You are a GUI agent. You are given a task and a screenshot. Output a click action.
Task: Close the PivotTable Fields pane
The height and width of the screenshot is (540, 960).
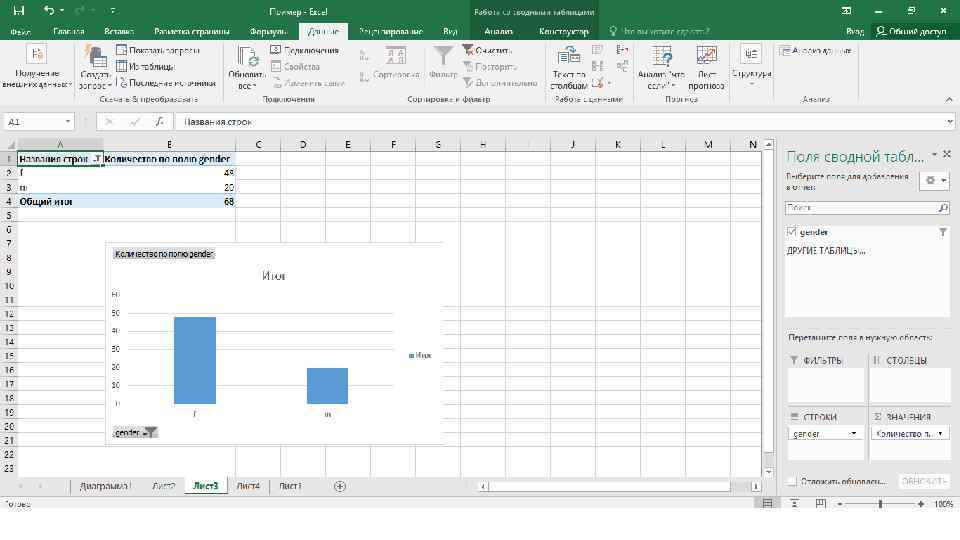[x=947, y=154]
